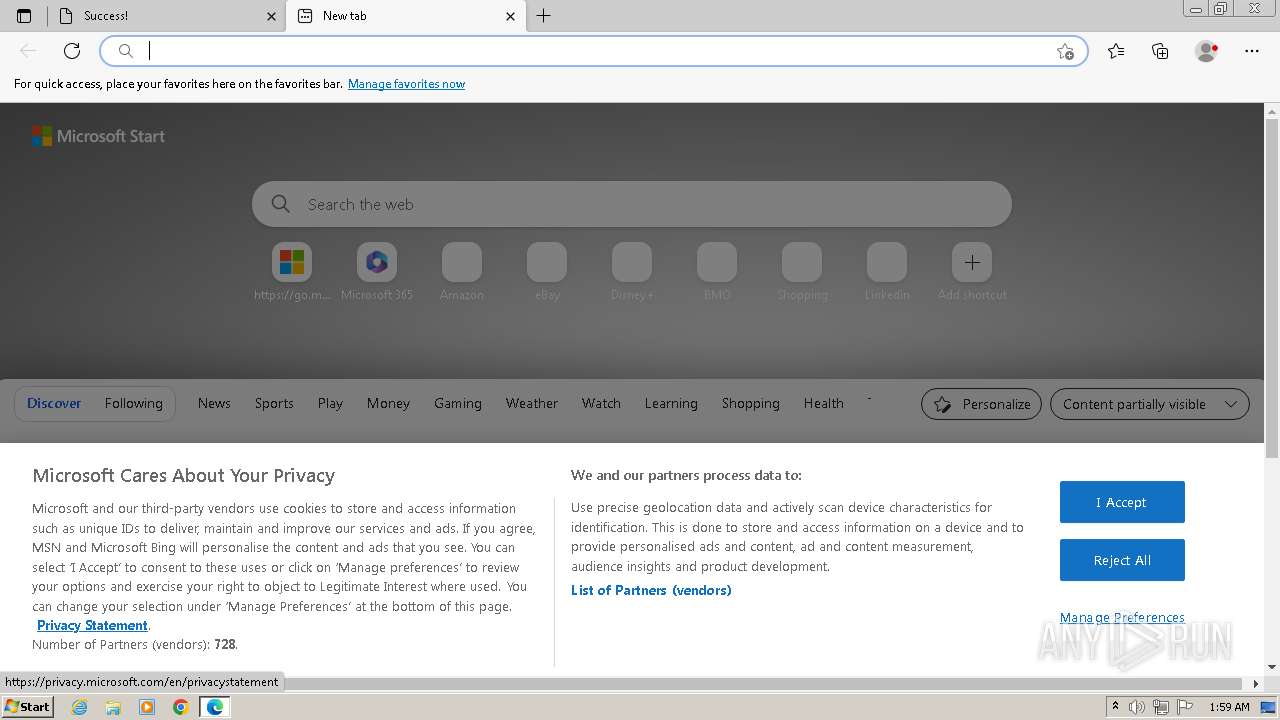1280x720 pixels.
Task: Open the Privacy Statement link
Action: 92,626
